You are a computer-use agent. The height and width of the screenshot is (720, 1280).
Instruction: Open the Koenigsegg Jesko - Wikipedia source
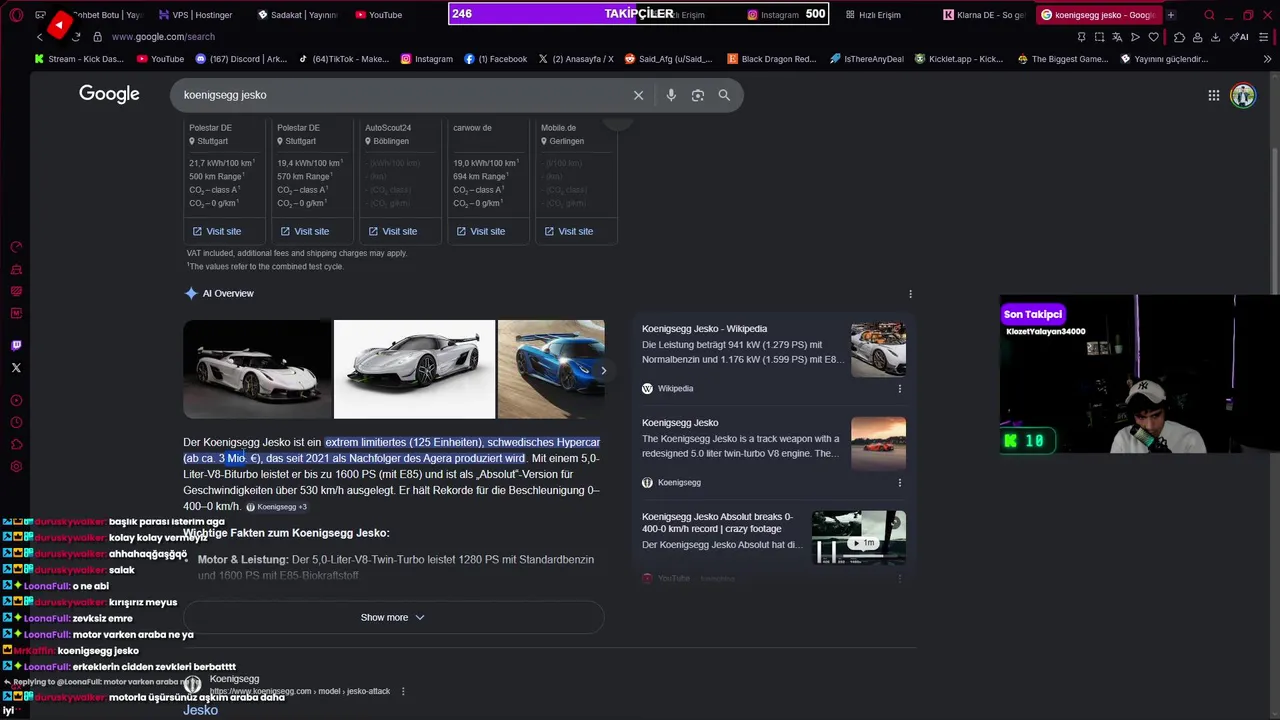tap(704, 329)
